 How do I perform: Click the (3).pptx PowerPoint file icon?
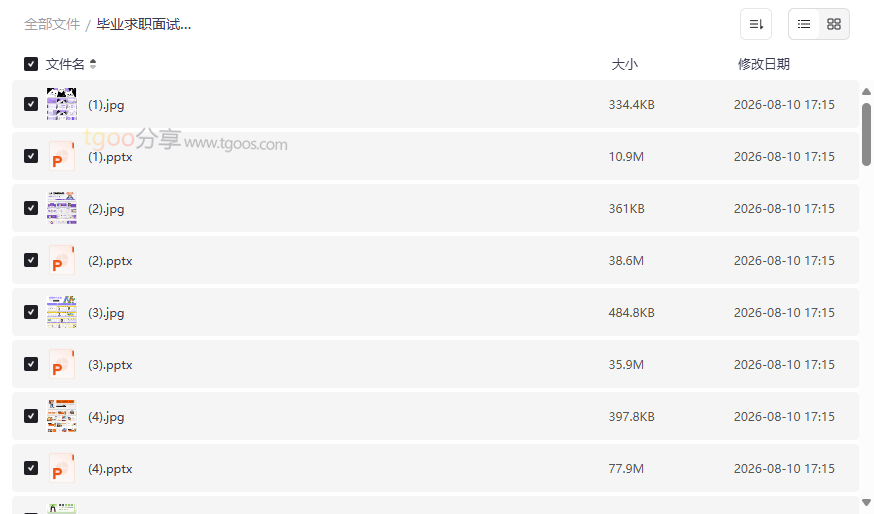61,364
